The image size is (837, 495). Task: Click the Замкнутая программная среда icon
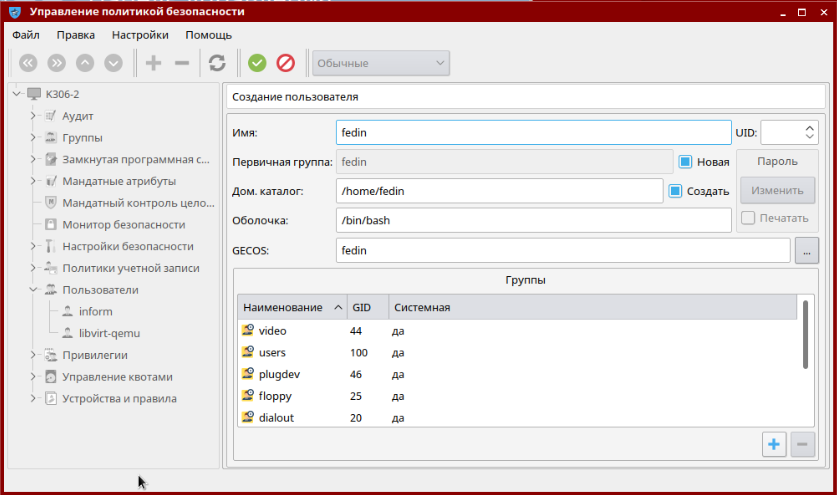[51, 159]
